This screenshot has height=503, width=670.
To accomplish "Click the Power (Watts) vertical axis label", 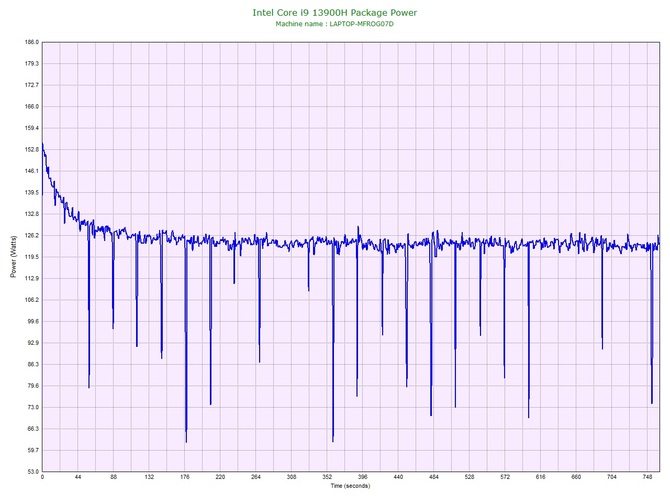I will [13, 257].
